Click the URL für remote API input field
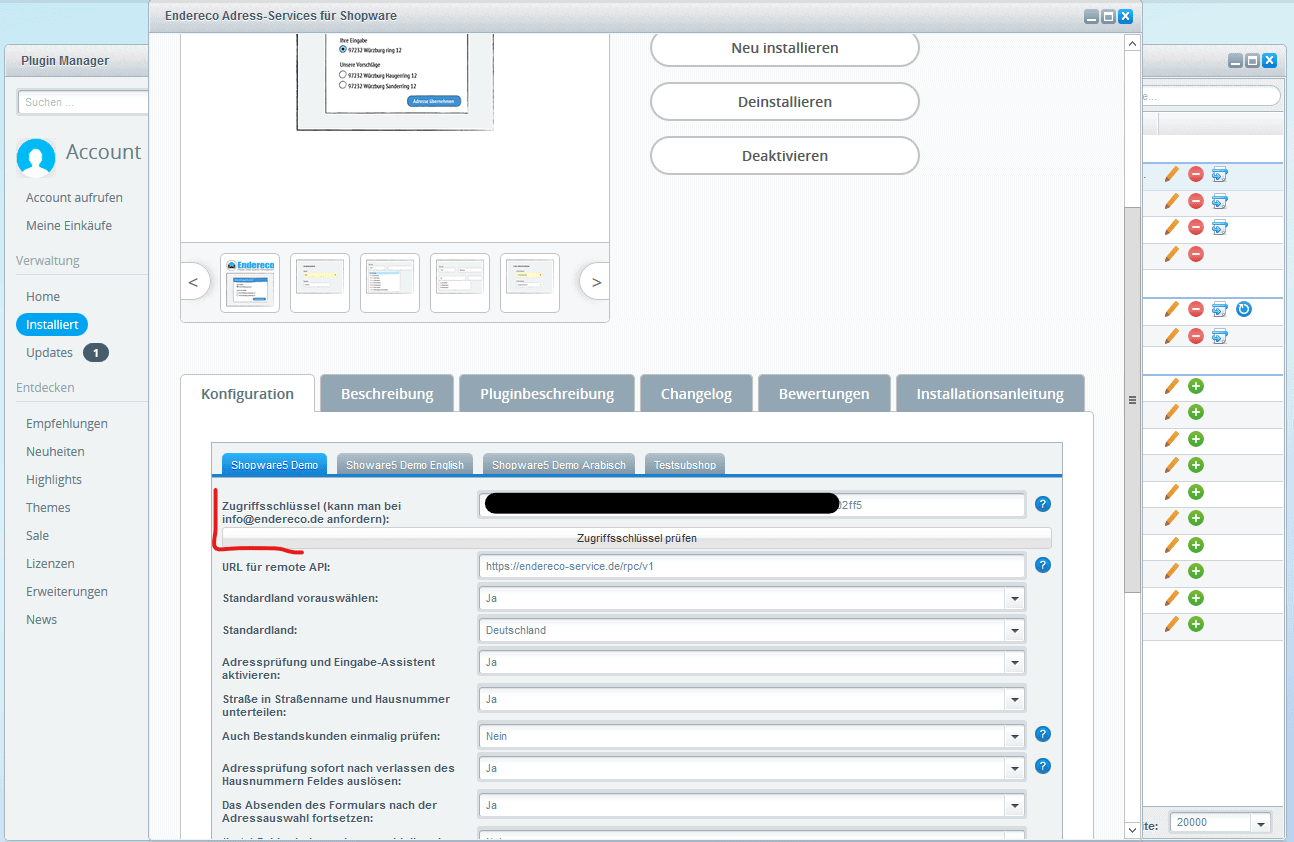The image size is (1294, 842). click(752, 566)
